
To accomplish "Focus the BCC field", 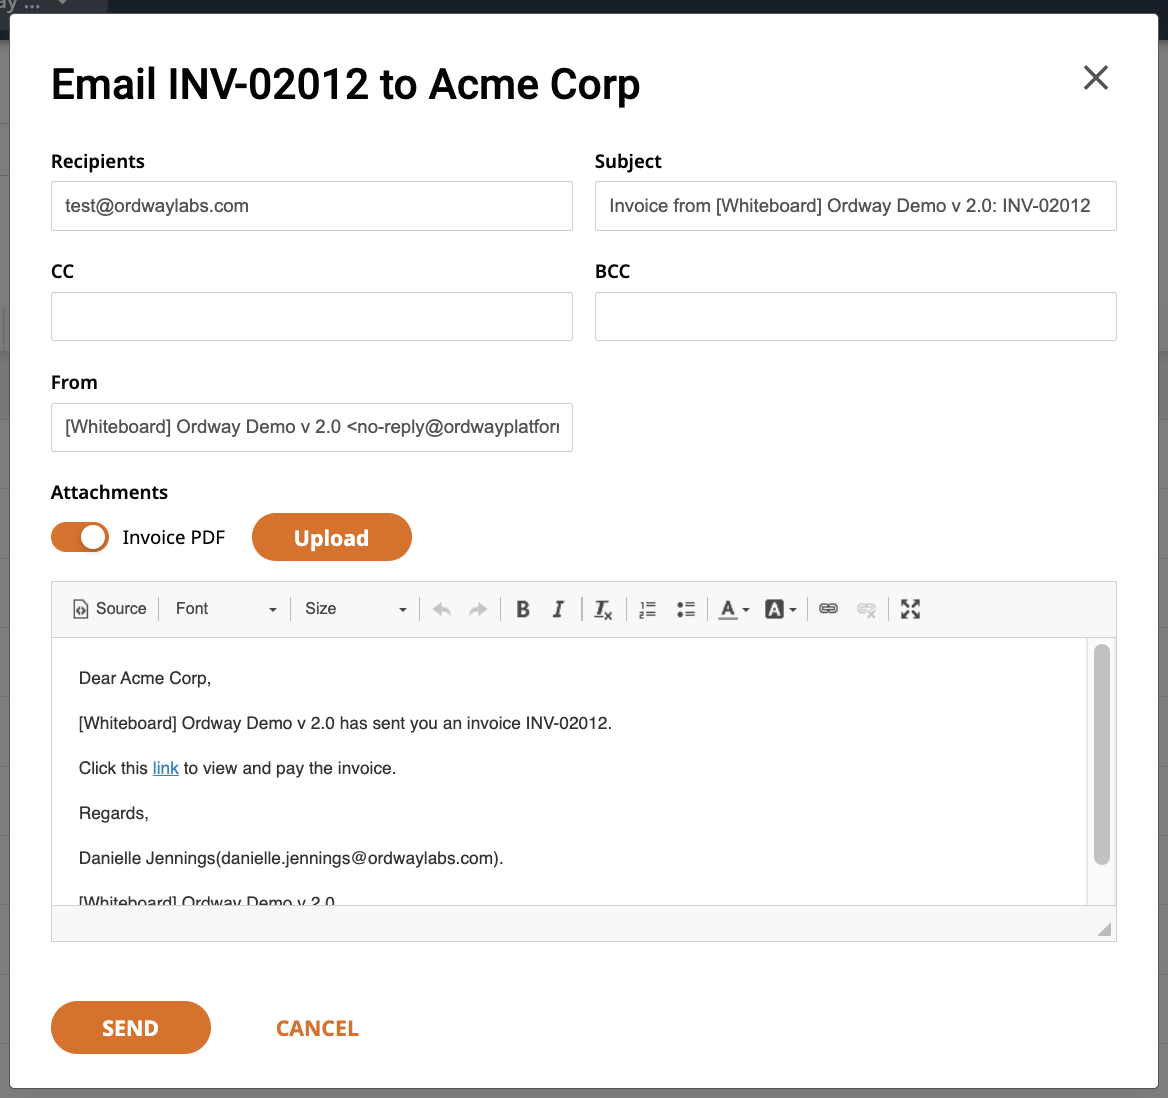I will click(x=855, y=317).
